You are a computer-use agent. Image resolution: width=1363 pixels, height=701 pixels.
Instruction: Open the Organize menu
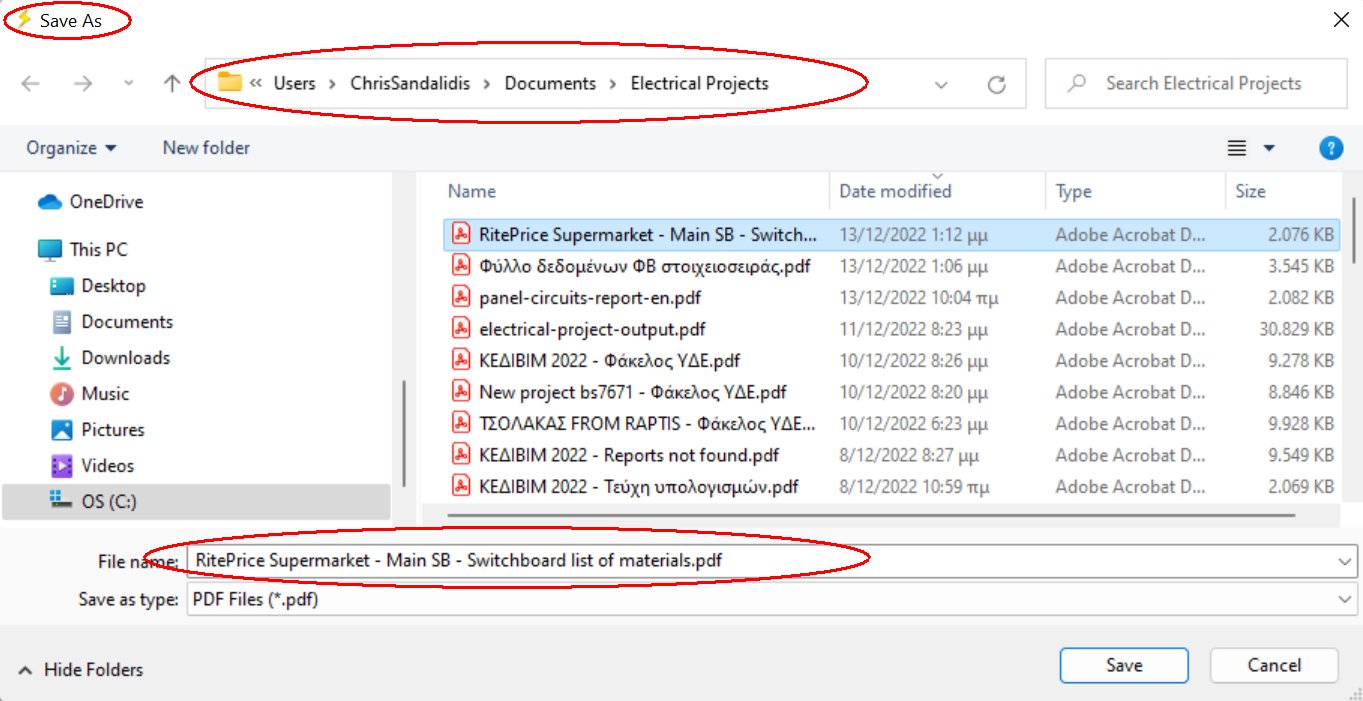pos(71,148)
